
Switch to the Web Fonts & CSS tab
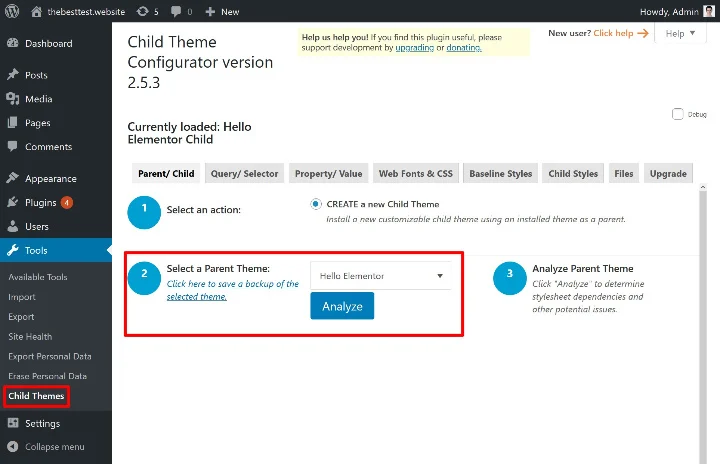[415, 173]
